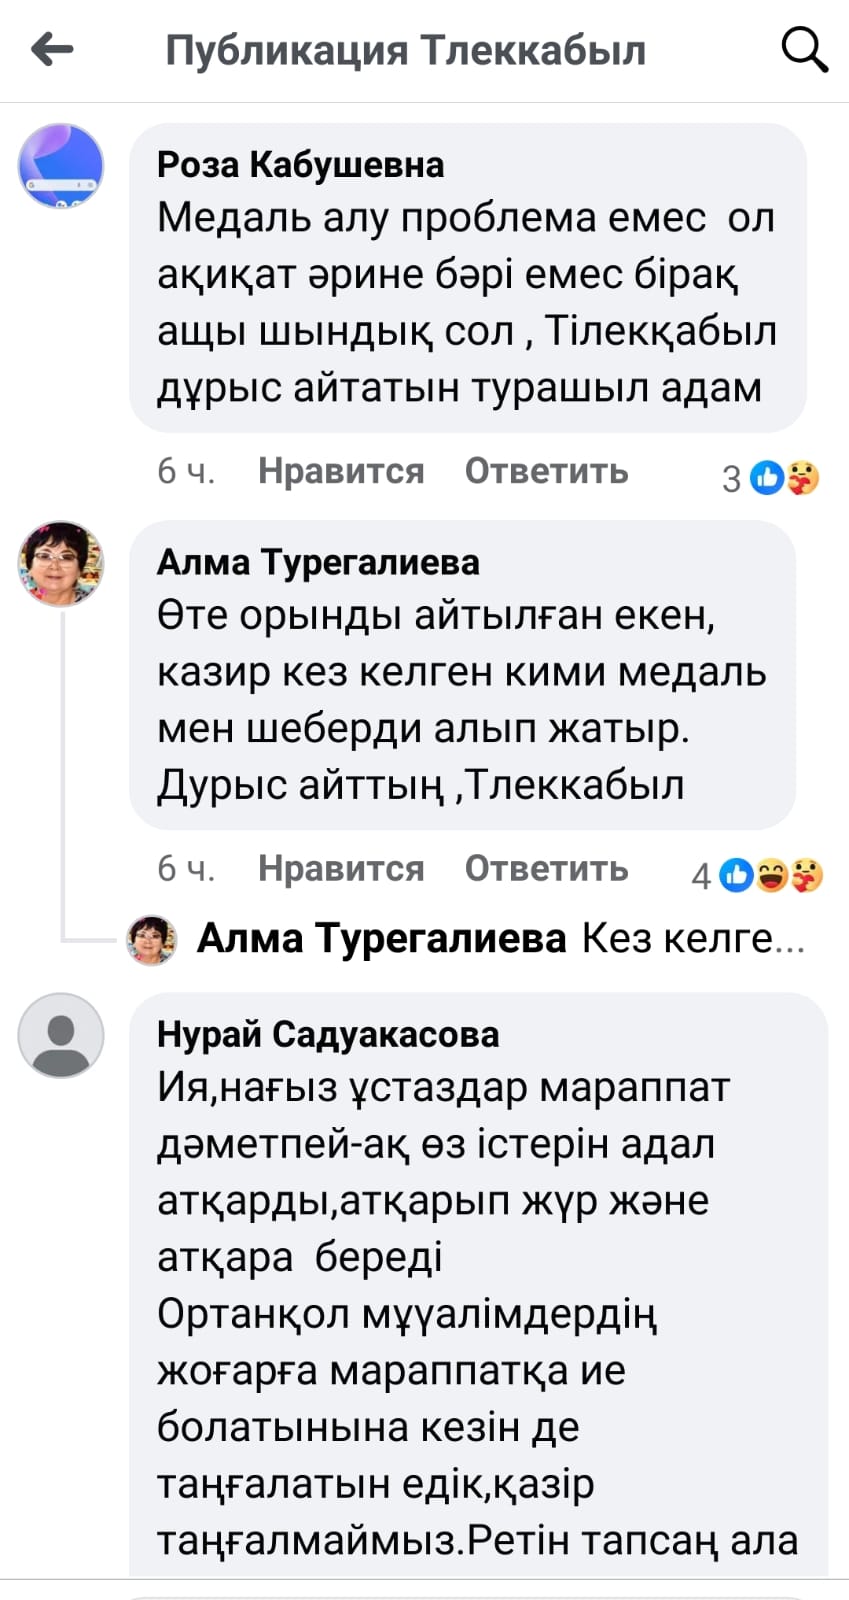
Task: Tap the back arrow icon
Action: 53,48
